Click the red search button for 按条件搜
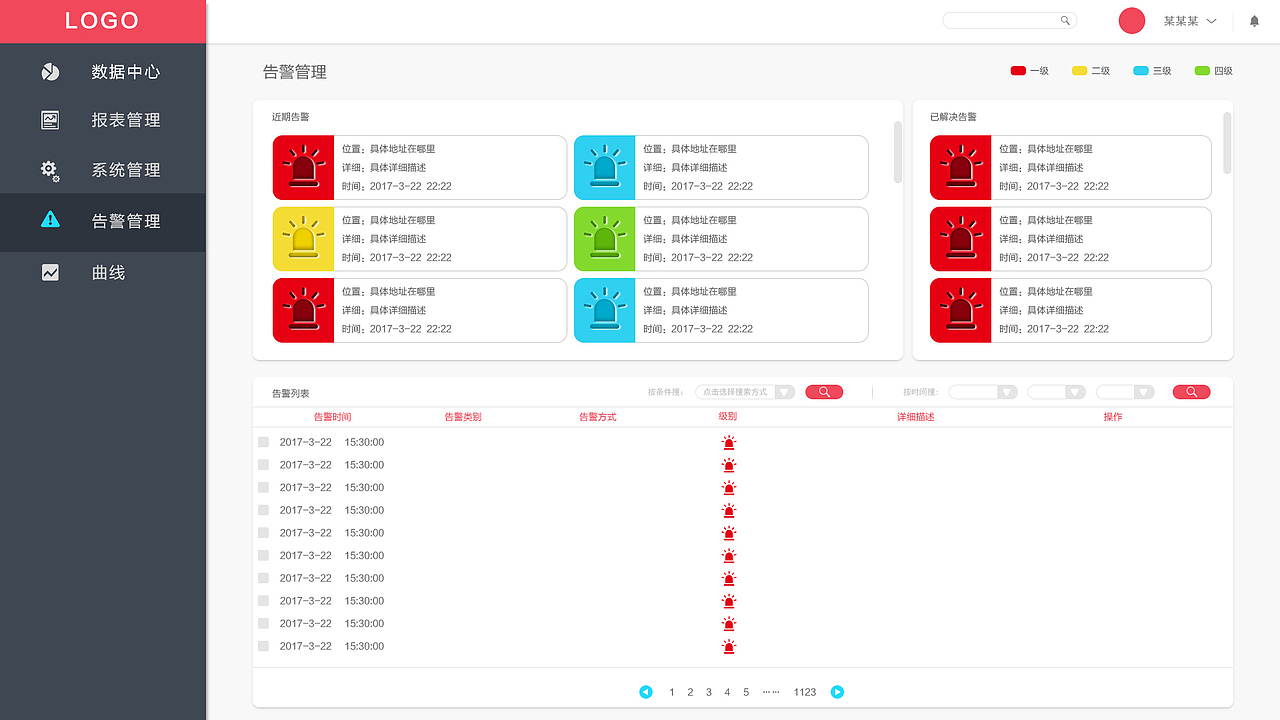This screenshot has height=720, width=1280. pos(824,392)
